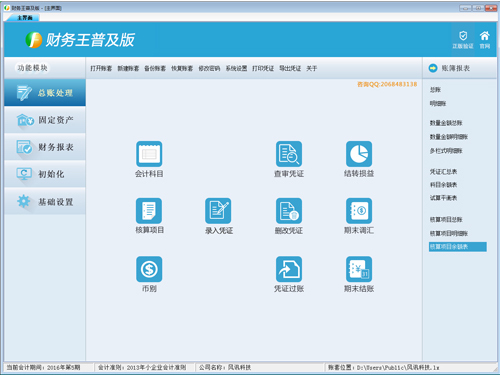Select the 固定资产 module in sidebar
Screen dimensions: 500x375
click(x=45, y=120)
